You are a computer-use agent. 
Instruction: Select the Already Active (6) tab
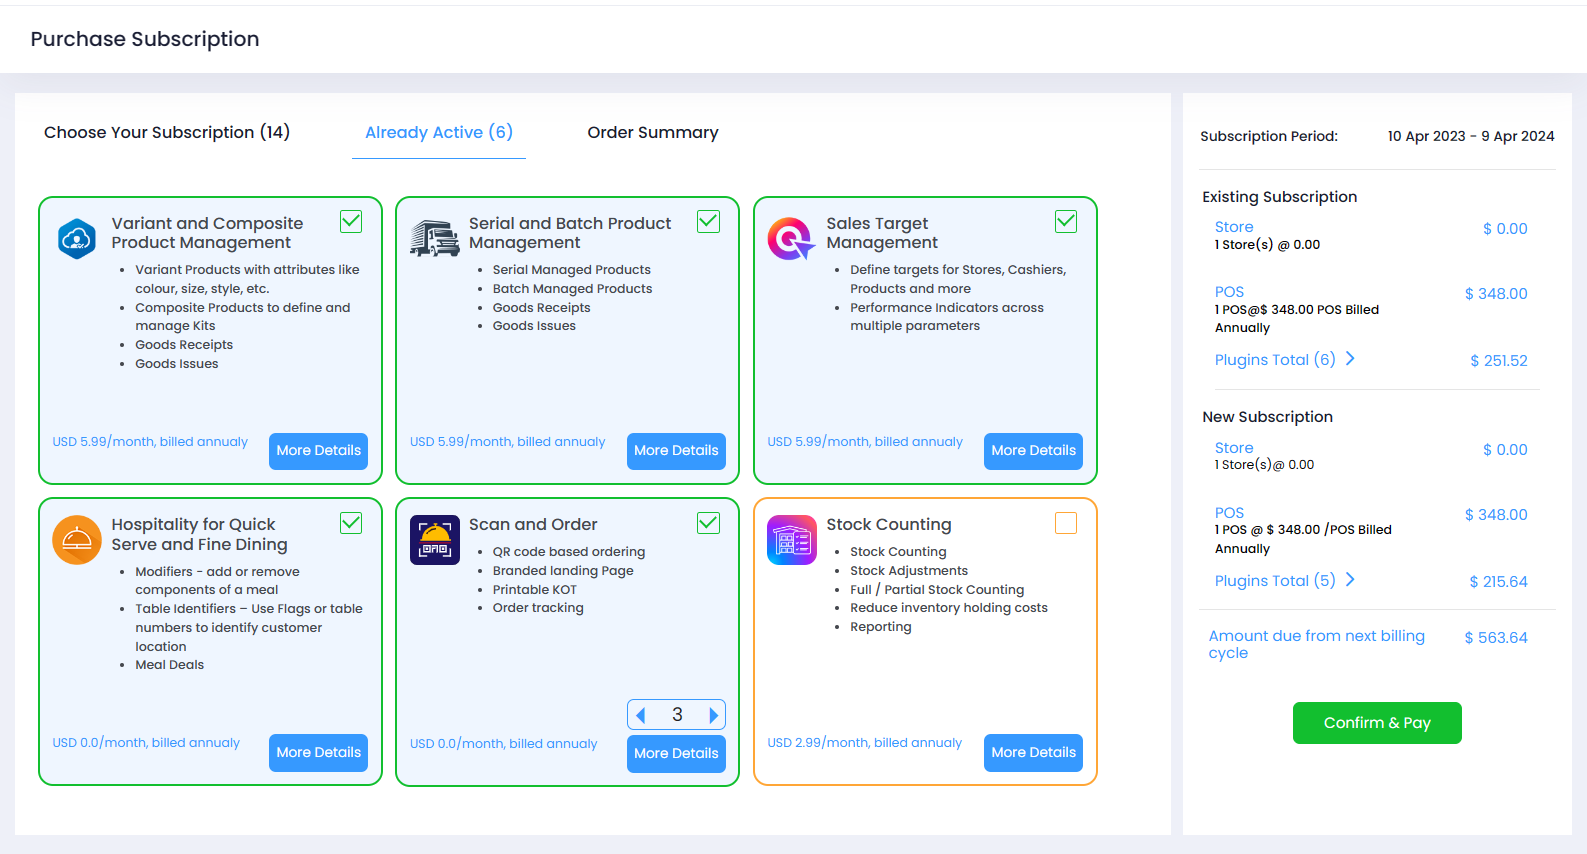point(438,132)
